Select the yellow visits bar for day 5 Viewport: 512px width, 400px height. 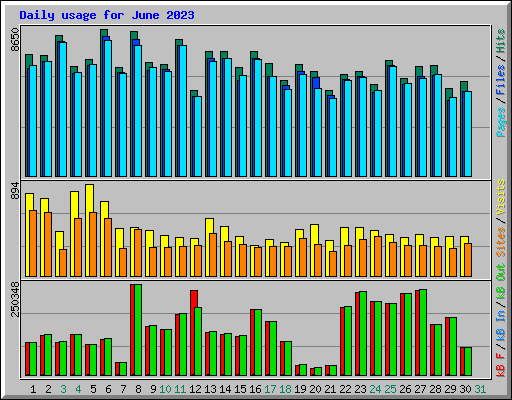point(88,230)
